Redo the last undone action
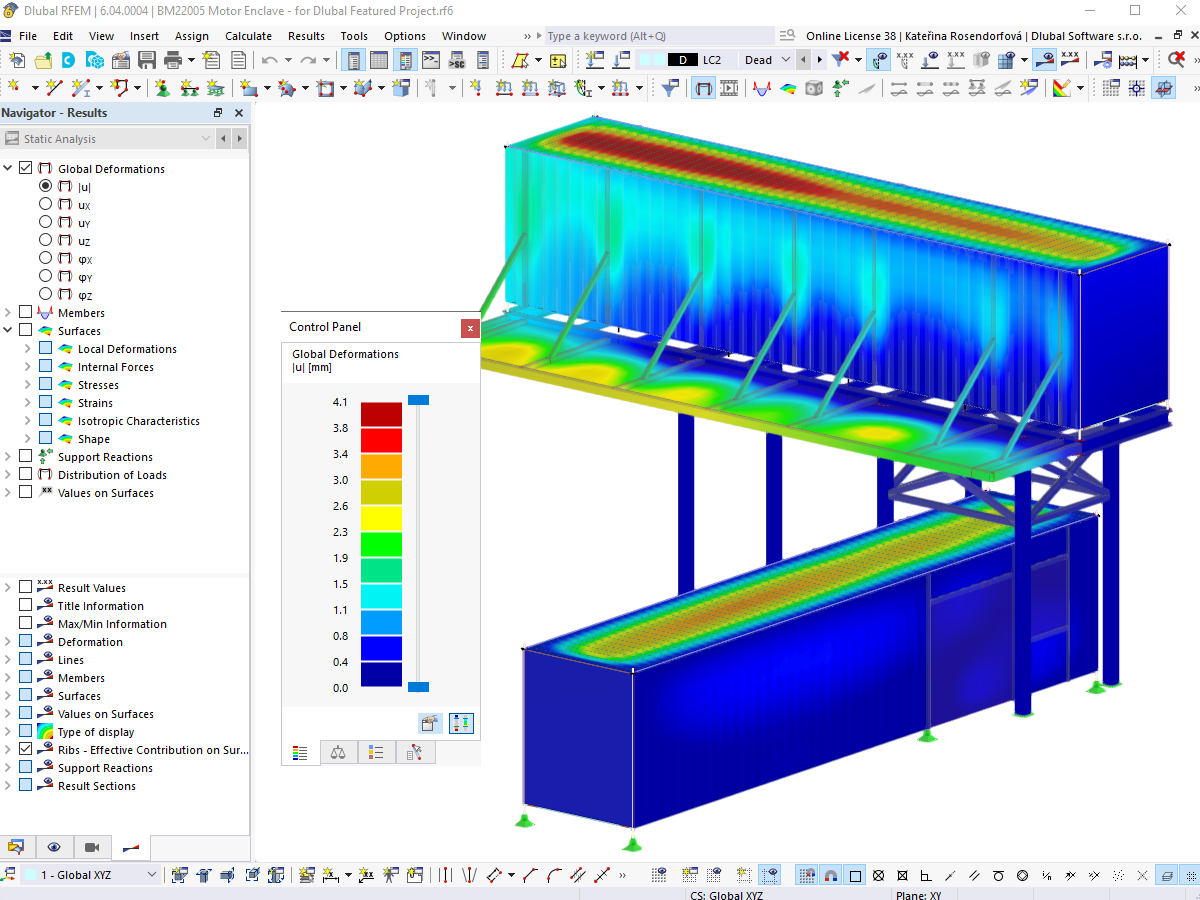Viewport: 1200px width, 900px height. click(x=308, y=60)
